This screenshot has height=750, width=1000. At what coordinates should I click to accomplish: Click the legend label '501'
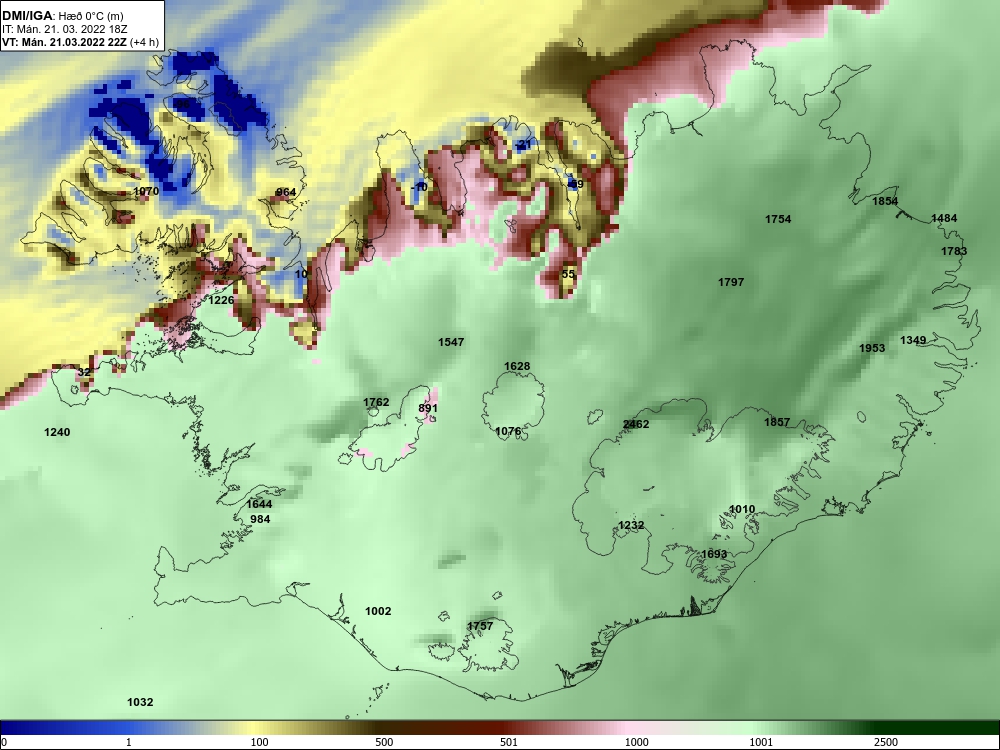(x=508, y=742)
